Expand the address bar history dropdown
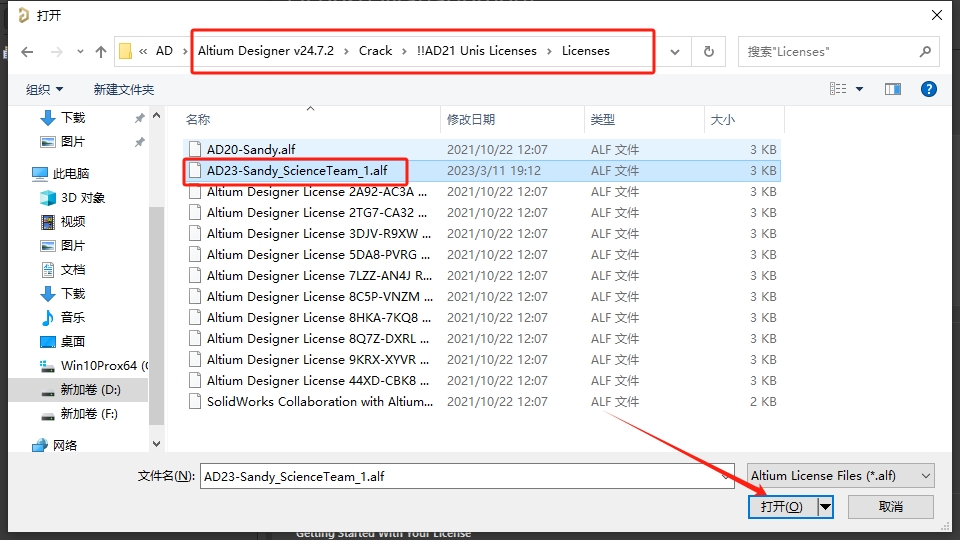Screen dimensions: 960x540 click(x=675, y=52)
